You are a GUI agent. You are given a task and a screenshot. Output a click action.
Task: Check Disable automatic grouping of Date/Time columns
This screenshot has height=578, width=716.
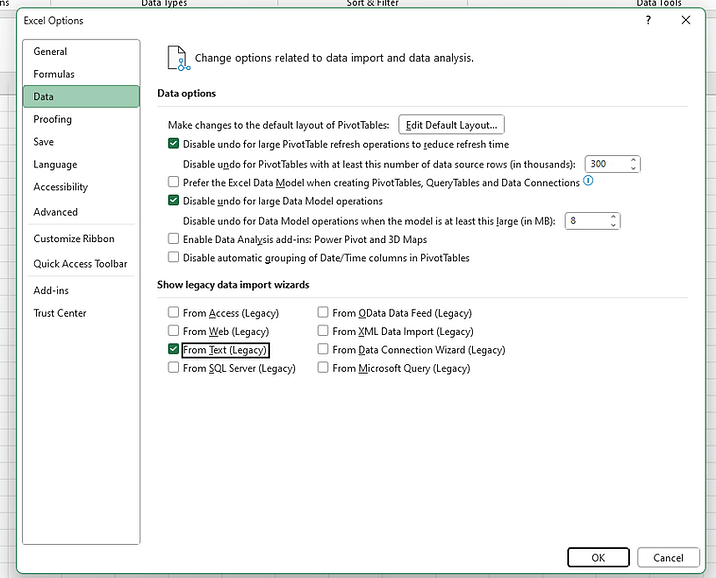tap(174, 257)
